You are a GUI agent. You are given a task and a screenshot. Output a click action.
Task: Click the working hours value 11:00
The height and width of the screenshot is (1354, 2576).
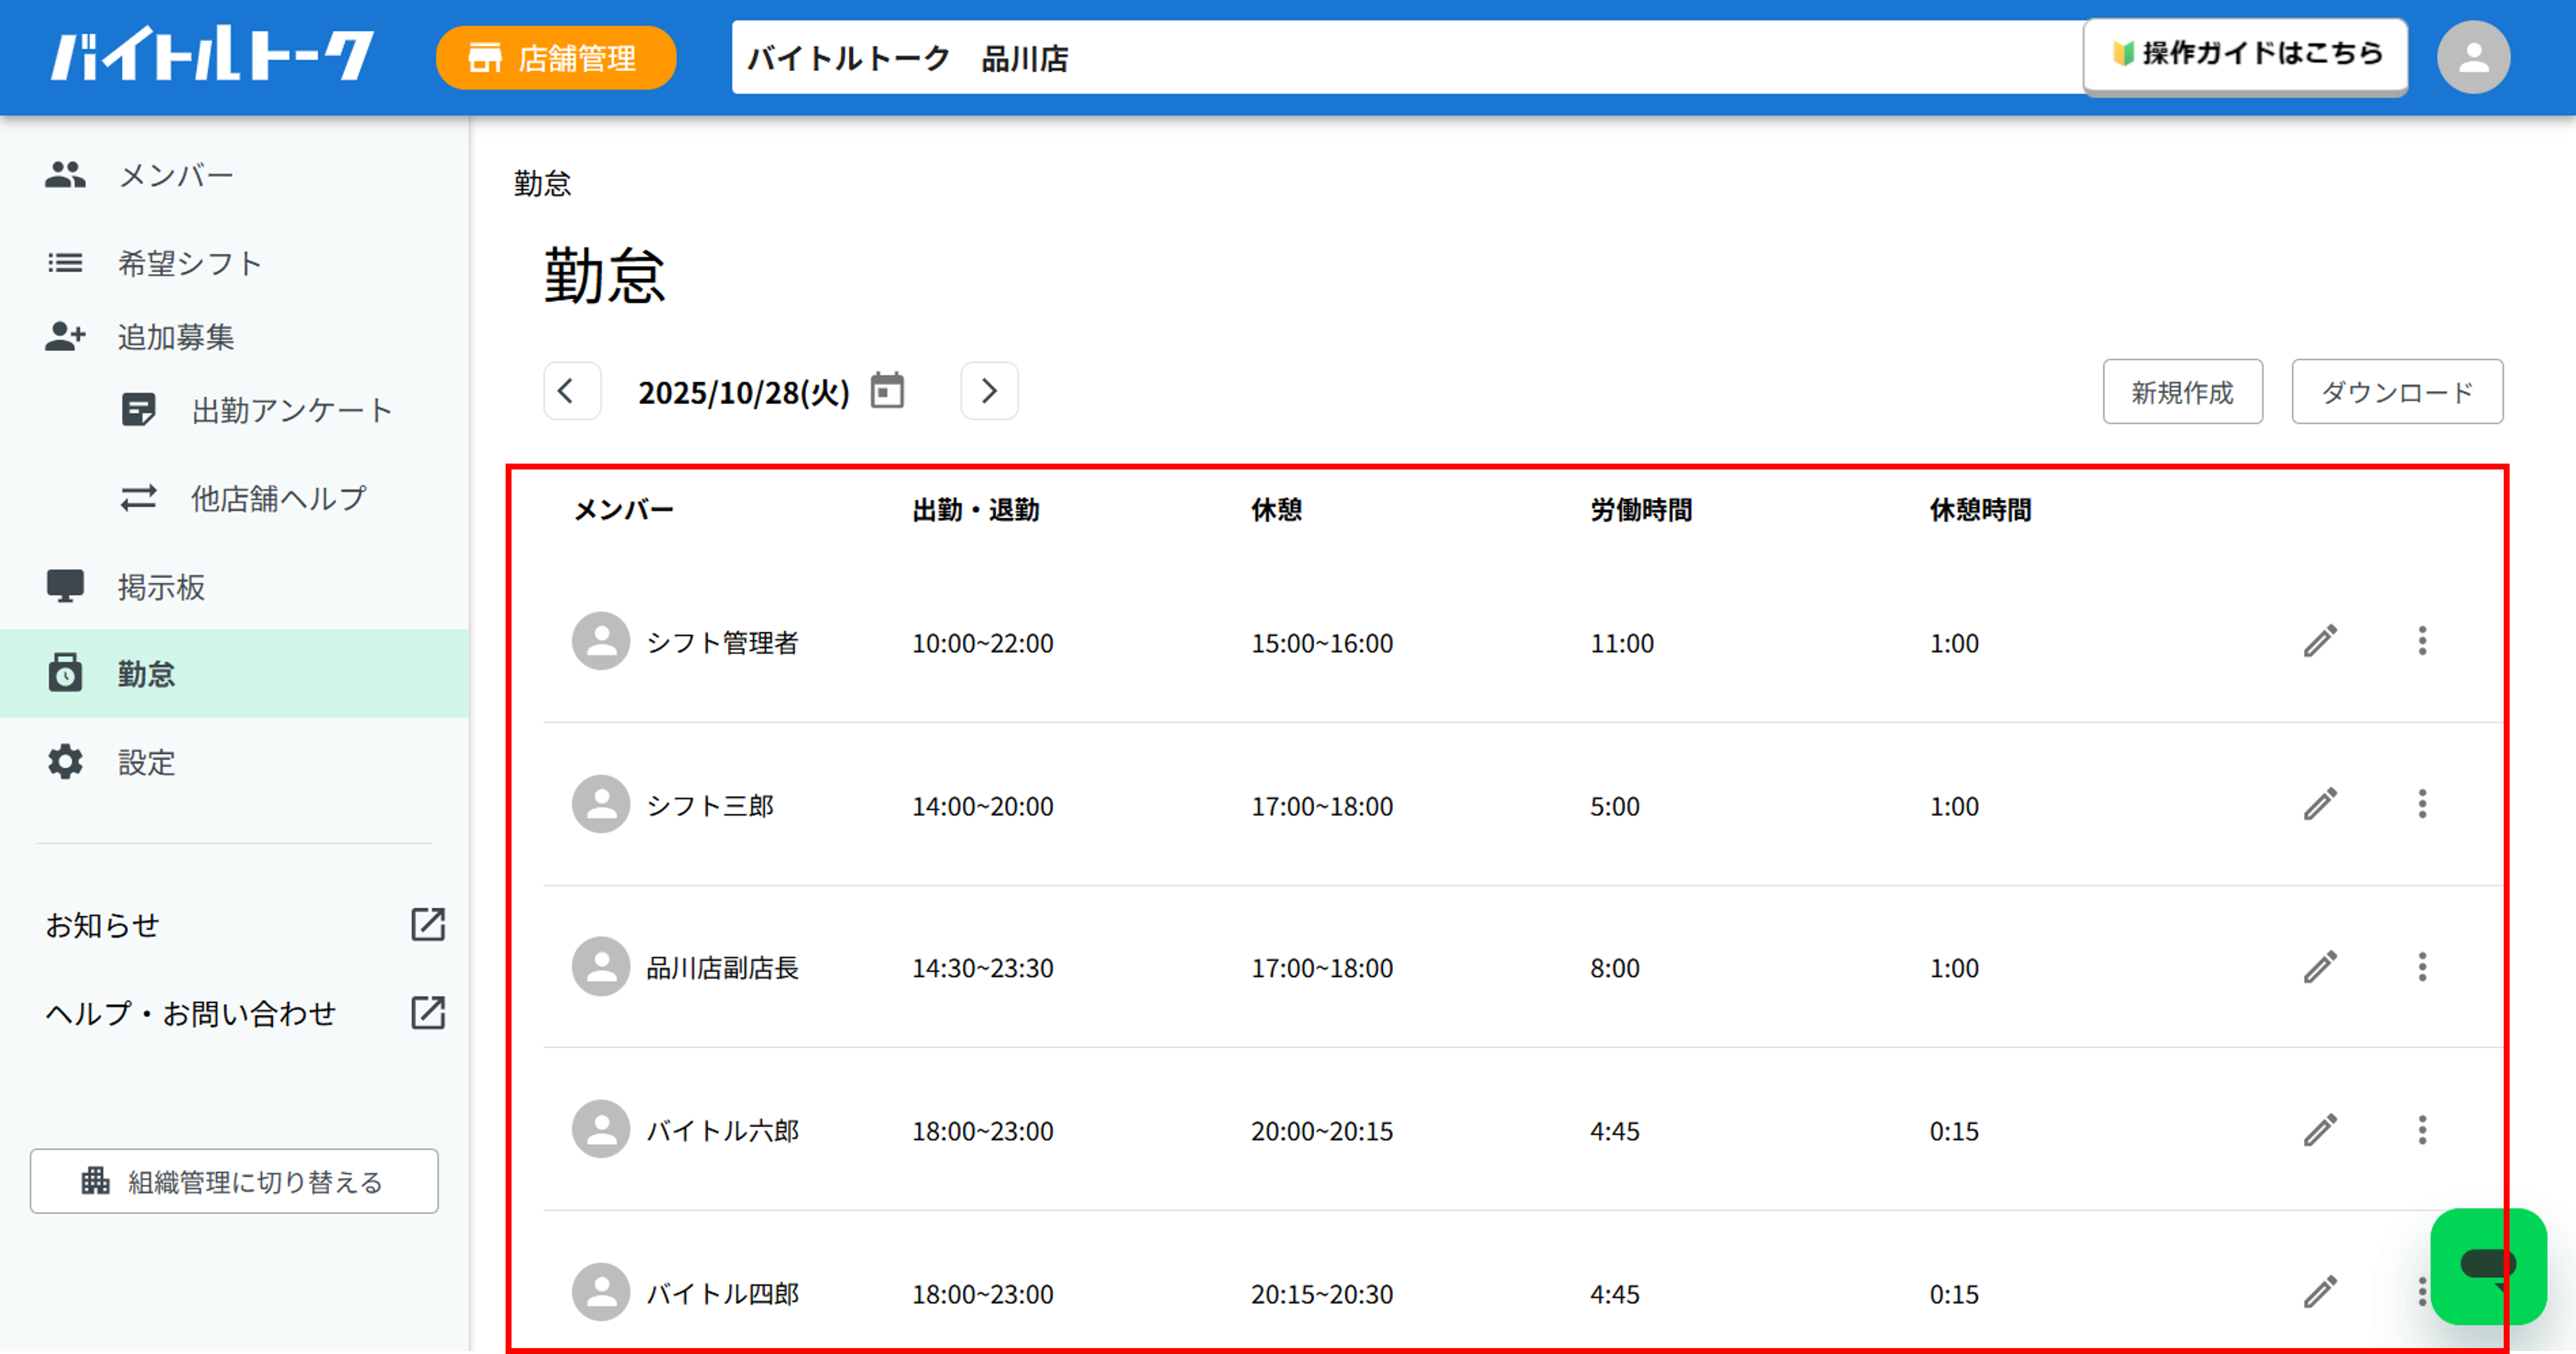(1622, 643)
